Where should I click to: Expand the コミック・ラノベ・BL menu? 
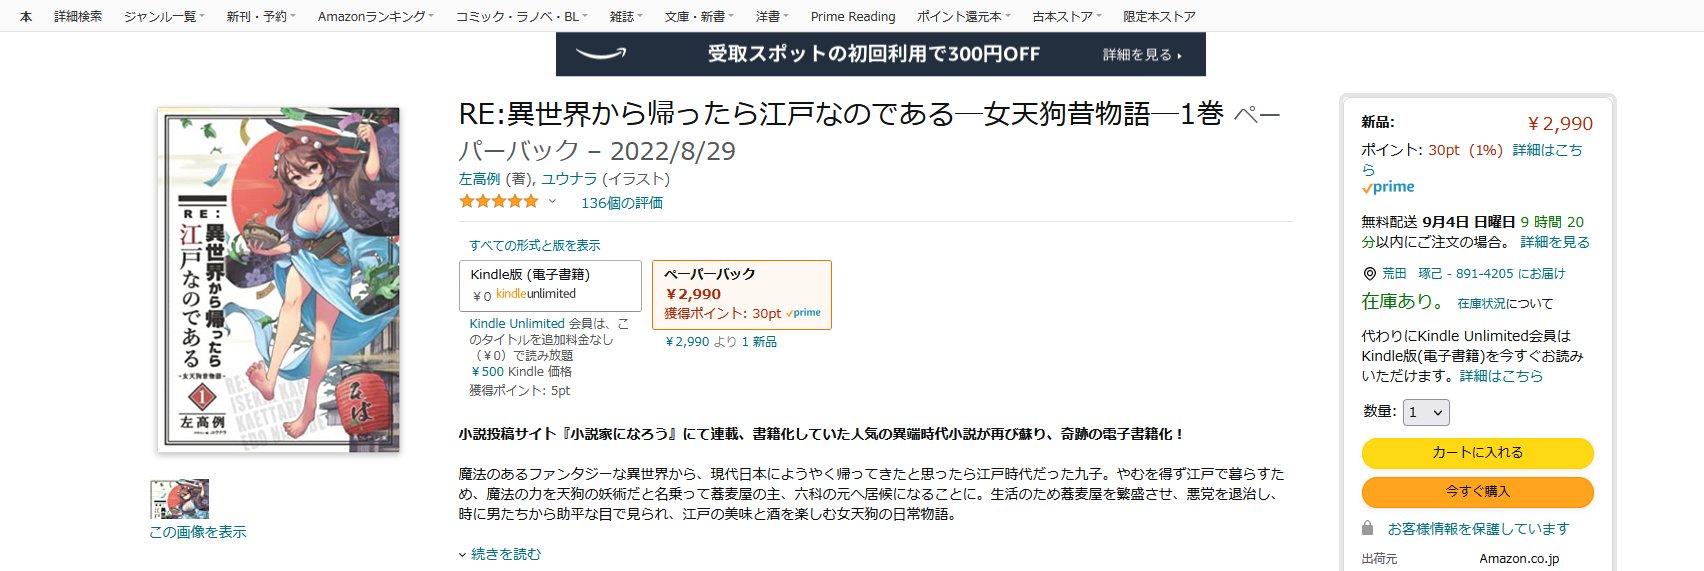(x=522, y=16)
